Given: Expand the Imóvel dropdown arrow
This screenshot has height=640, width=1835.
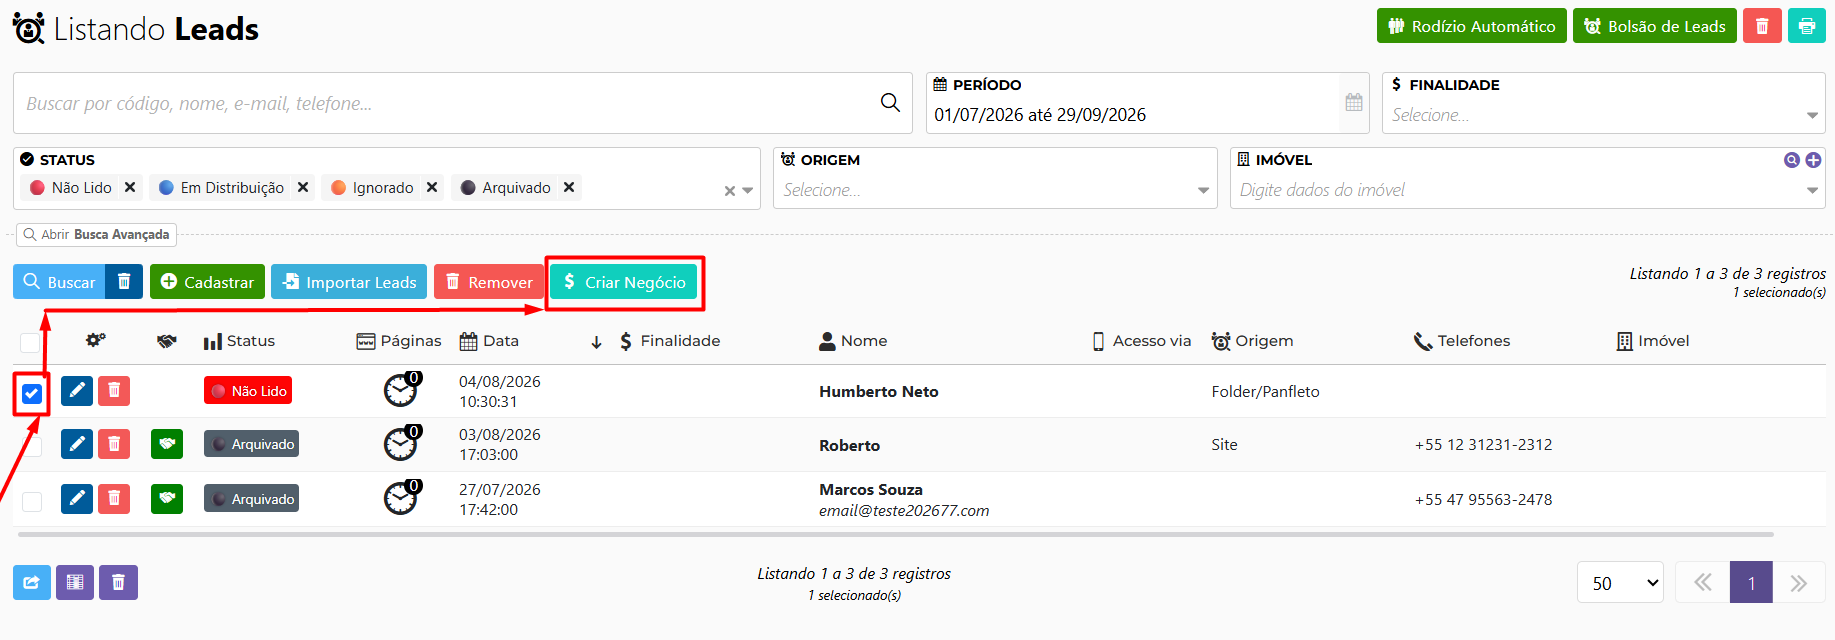Looking at the screenshot, I should (1812, 190).
